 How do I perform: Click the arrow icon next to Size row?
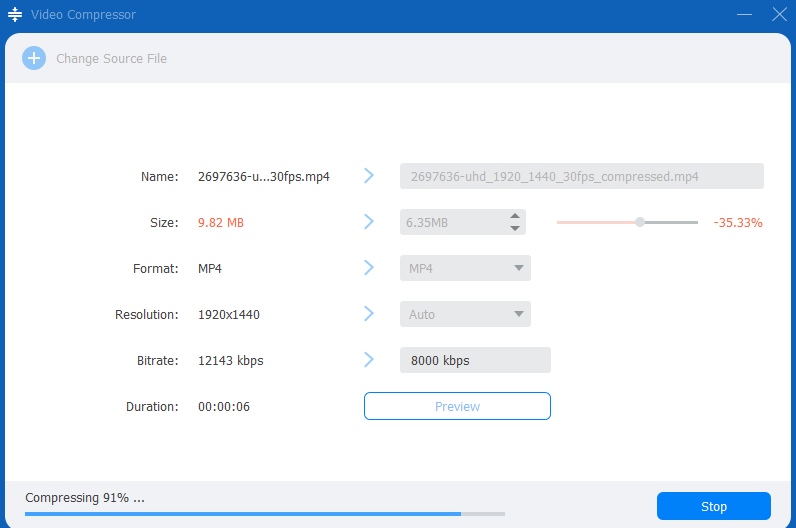point(368,222)
